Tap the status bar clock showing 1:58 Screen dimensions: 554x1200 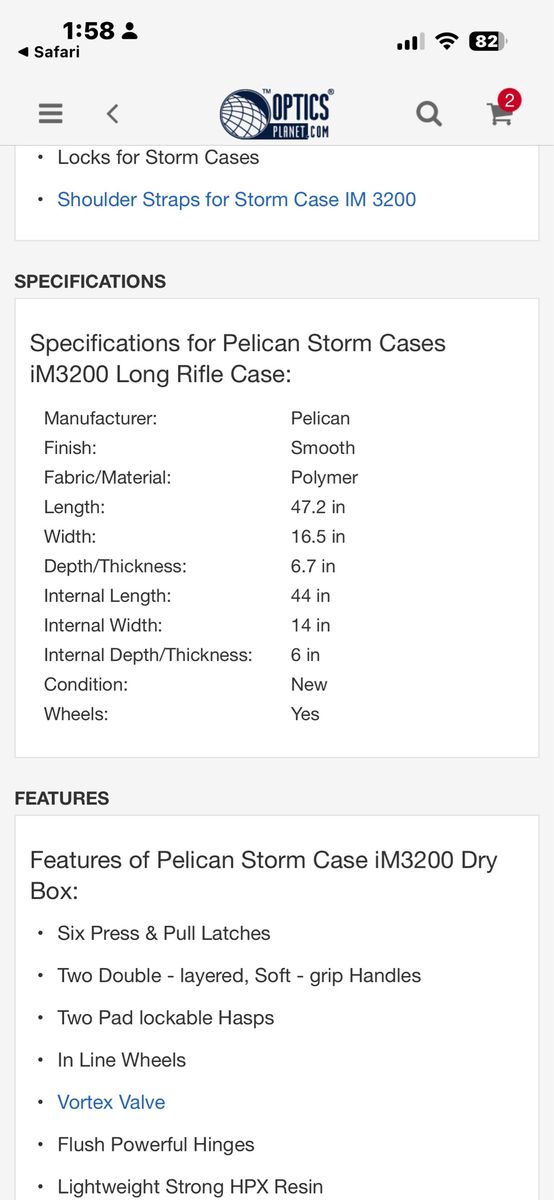pos(88,31)
